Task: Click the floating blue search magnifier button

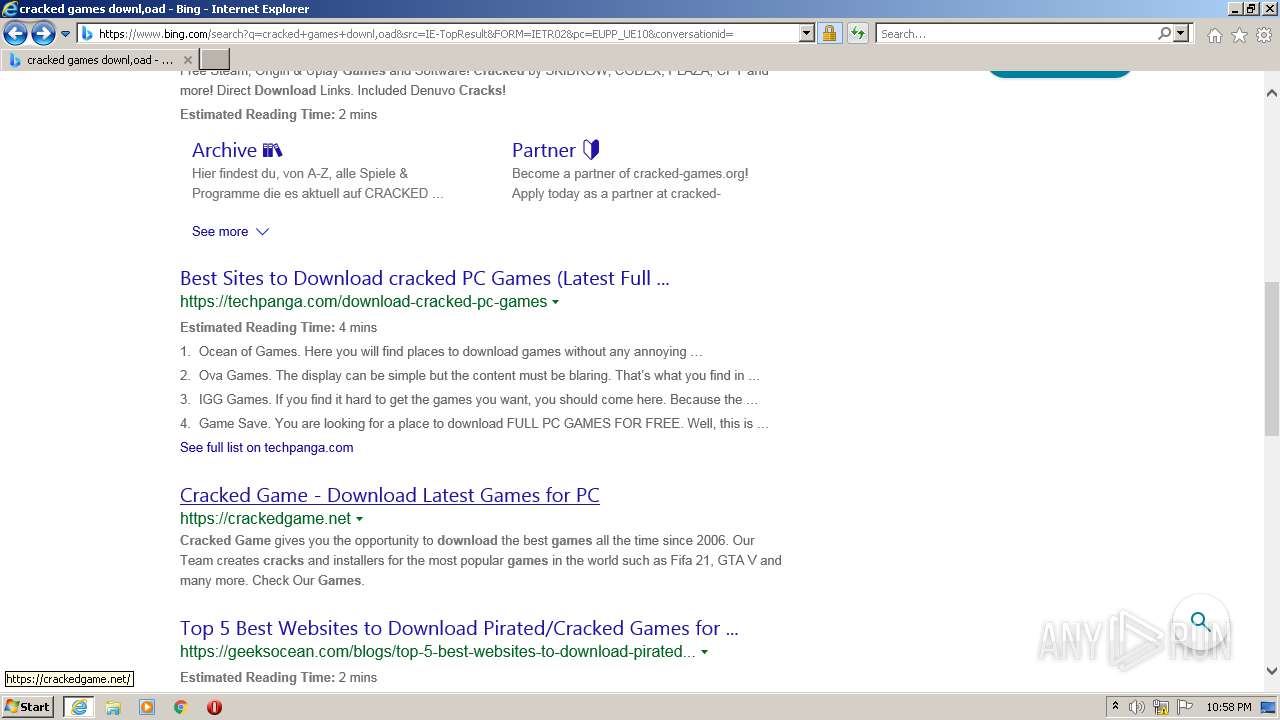Action: 1200,622
